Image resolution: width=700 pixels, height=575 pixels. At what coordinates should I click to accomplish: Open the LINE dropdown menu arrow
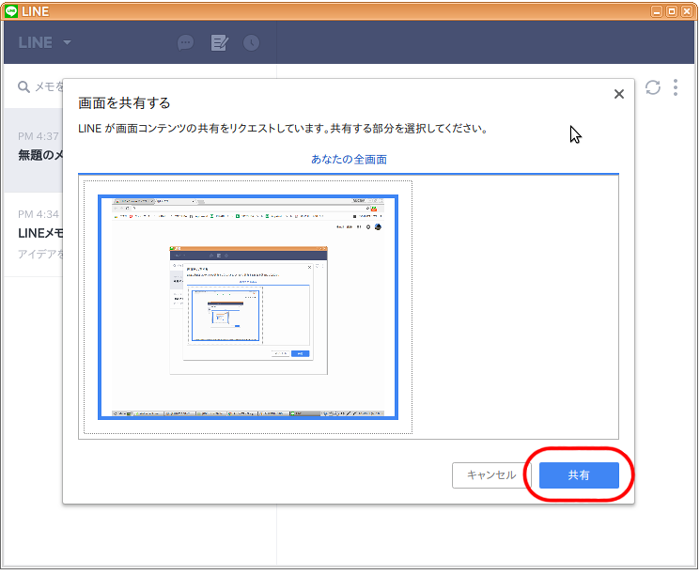pyautogui.click(x=67, y=42)
